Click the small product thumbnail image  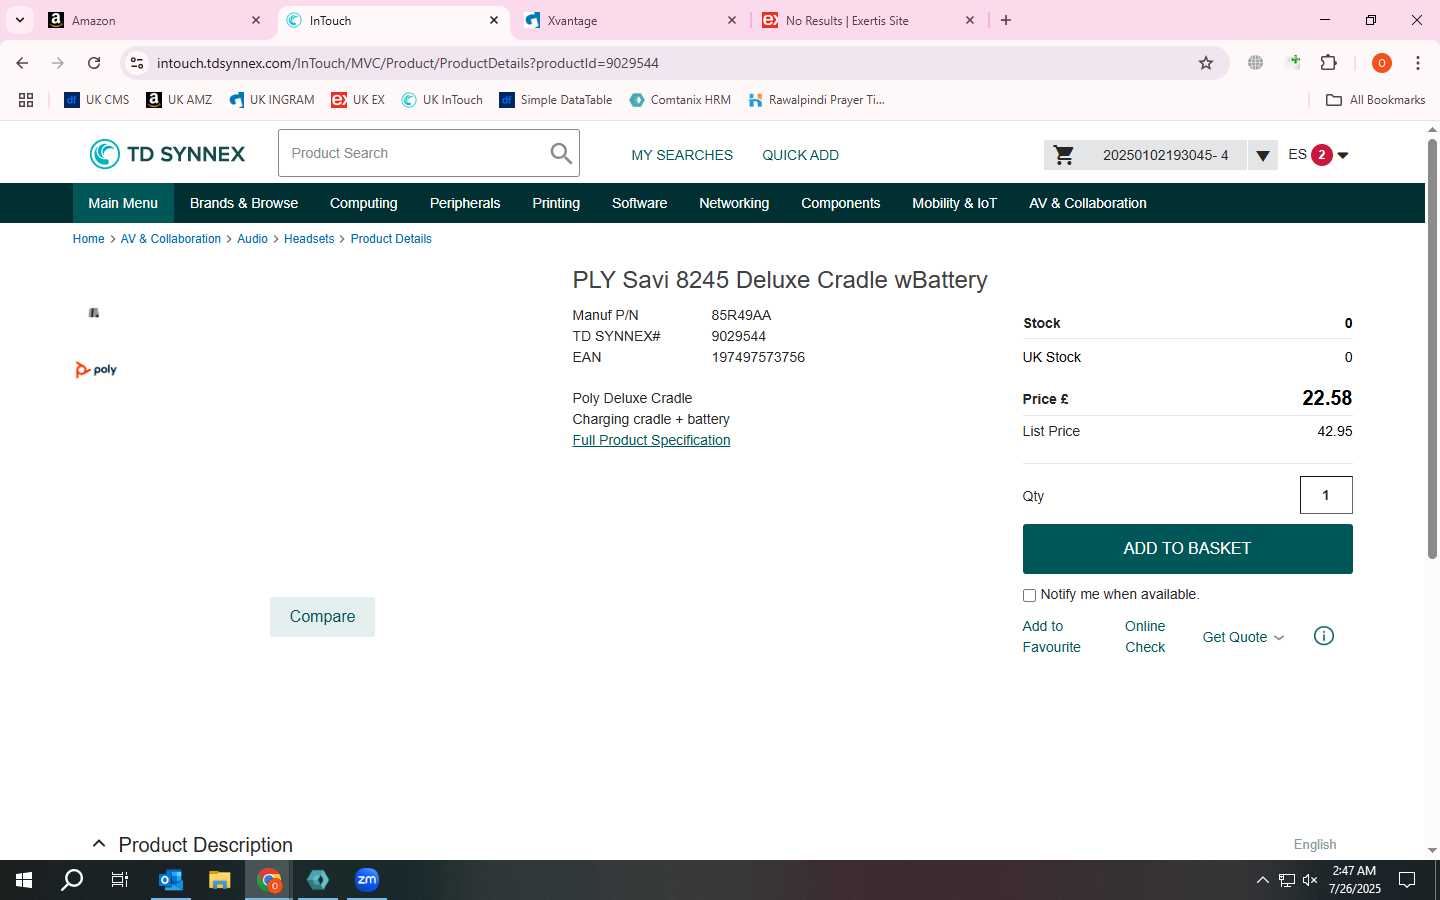click(94, 313)
